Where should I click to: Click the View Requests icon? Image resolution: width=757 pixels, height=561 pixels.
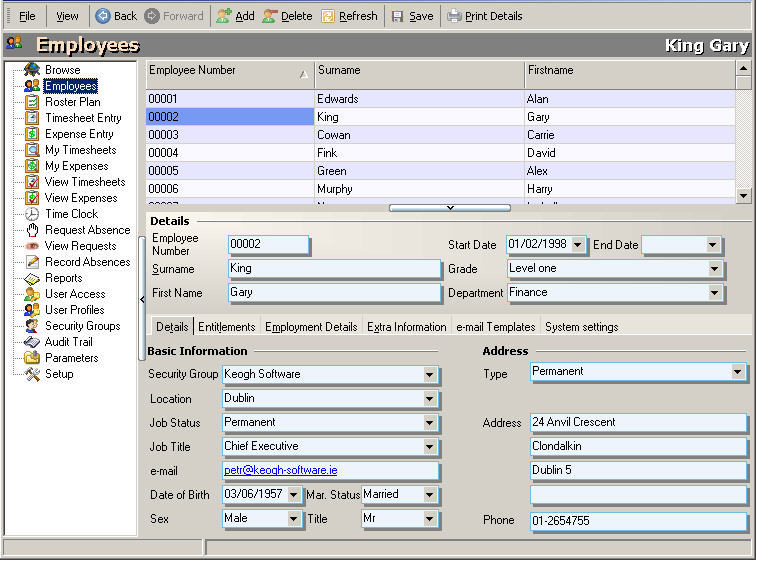[32, 246]
